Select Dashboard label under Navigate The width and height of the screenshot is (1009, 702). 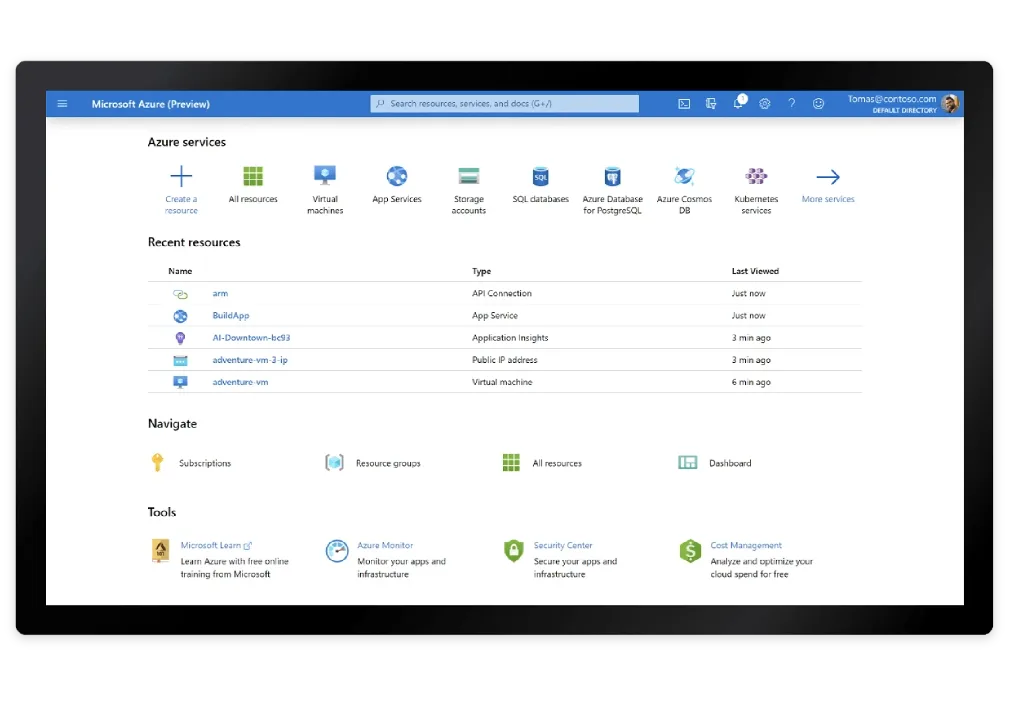730,463
